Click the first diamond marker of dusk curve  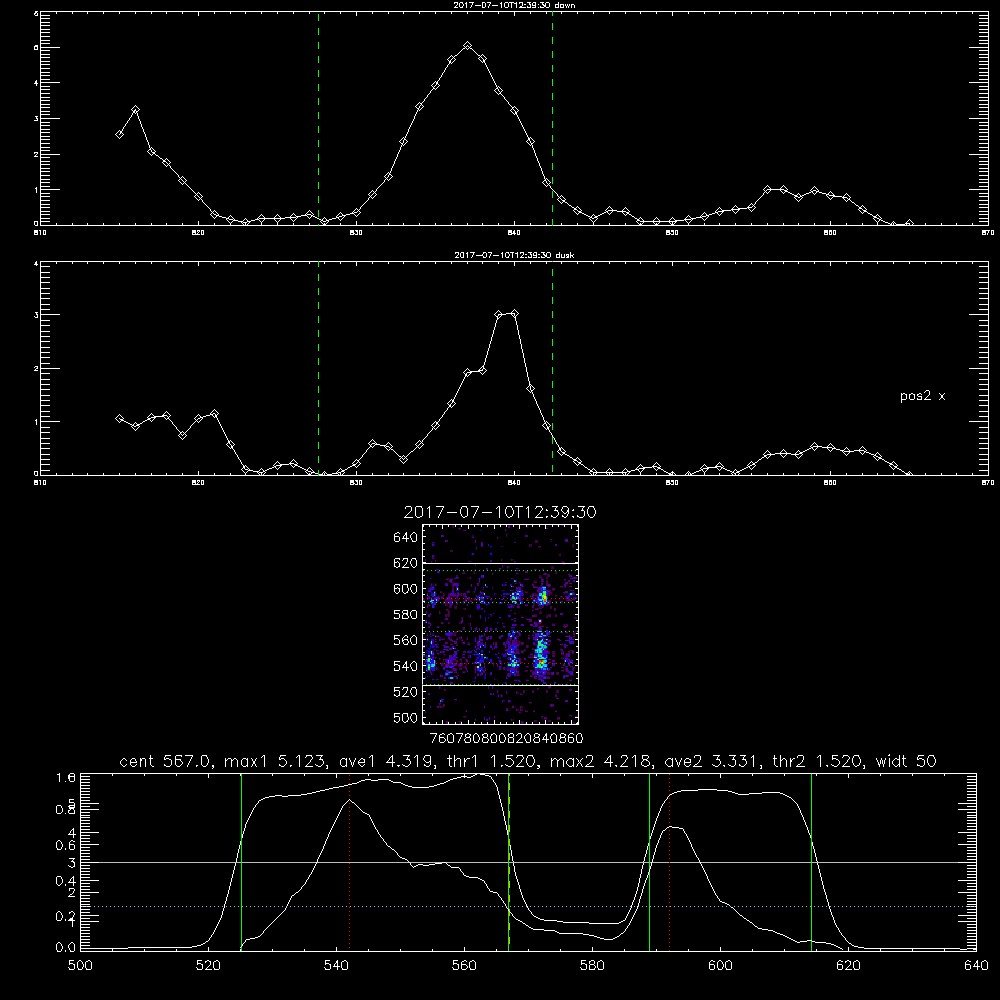coord(119,418)
